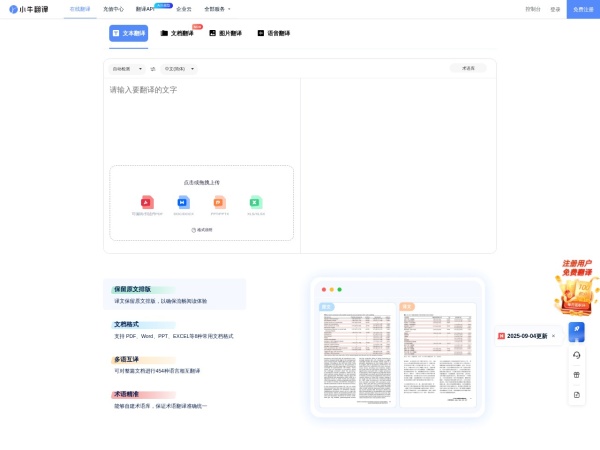The height and width of the screenshot is (450, 600).
Task: Select the 语音翻译 tab
Action: click(273, 33)
